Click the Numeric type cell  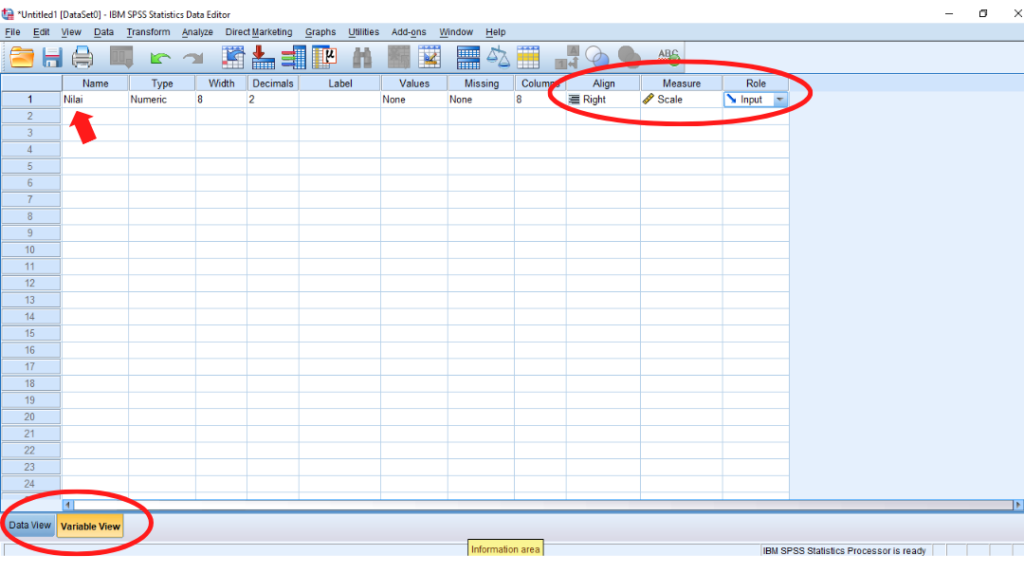162,99
